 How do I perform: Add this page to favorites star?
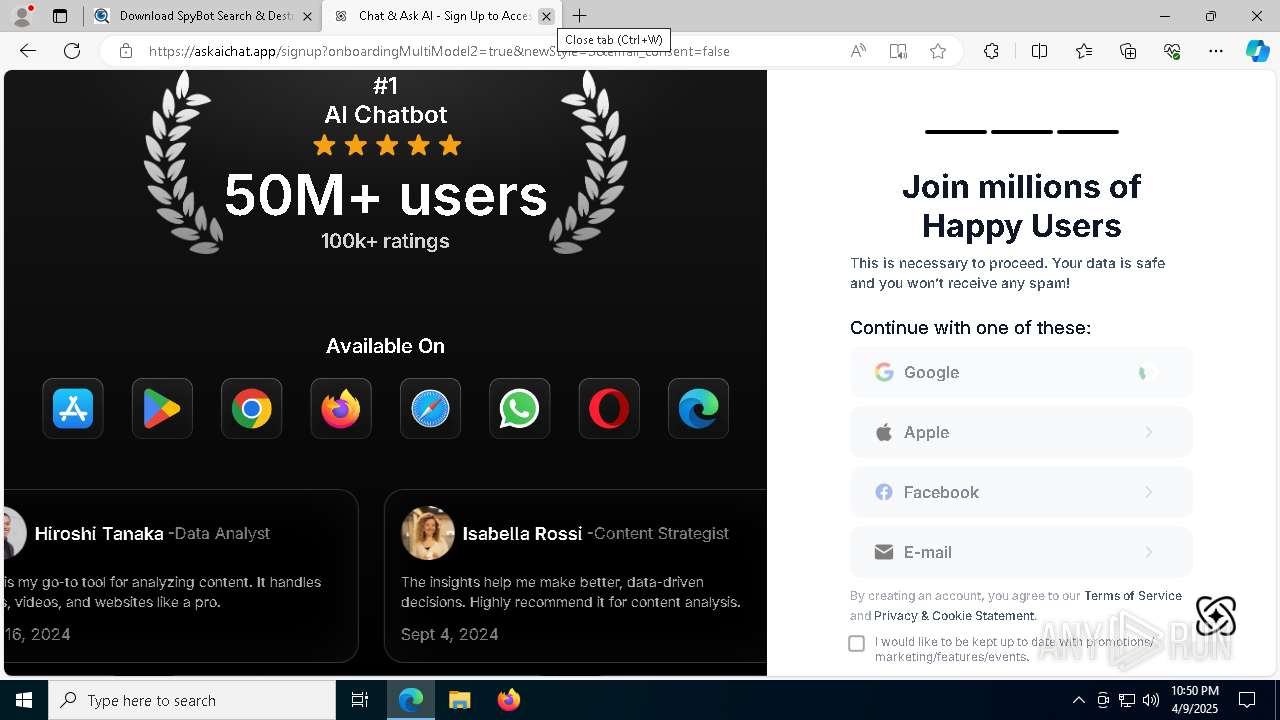(938, 51)
